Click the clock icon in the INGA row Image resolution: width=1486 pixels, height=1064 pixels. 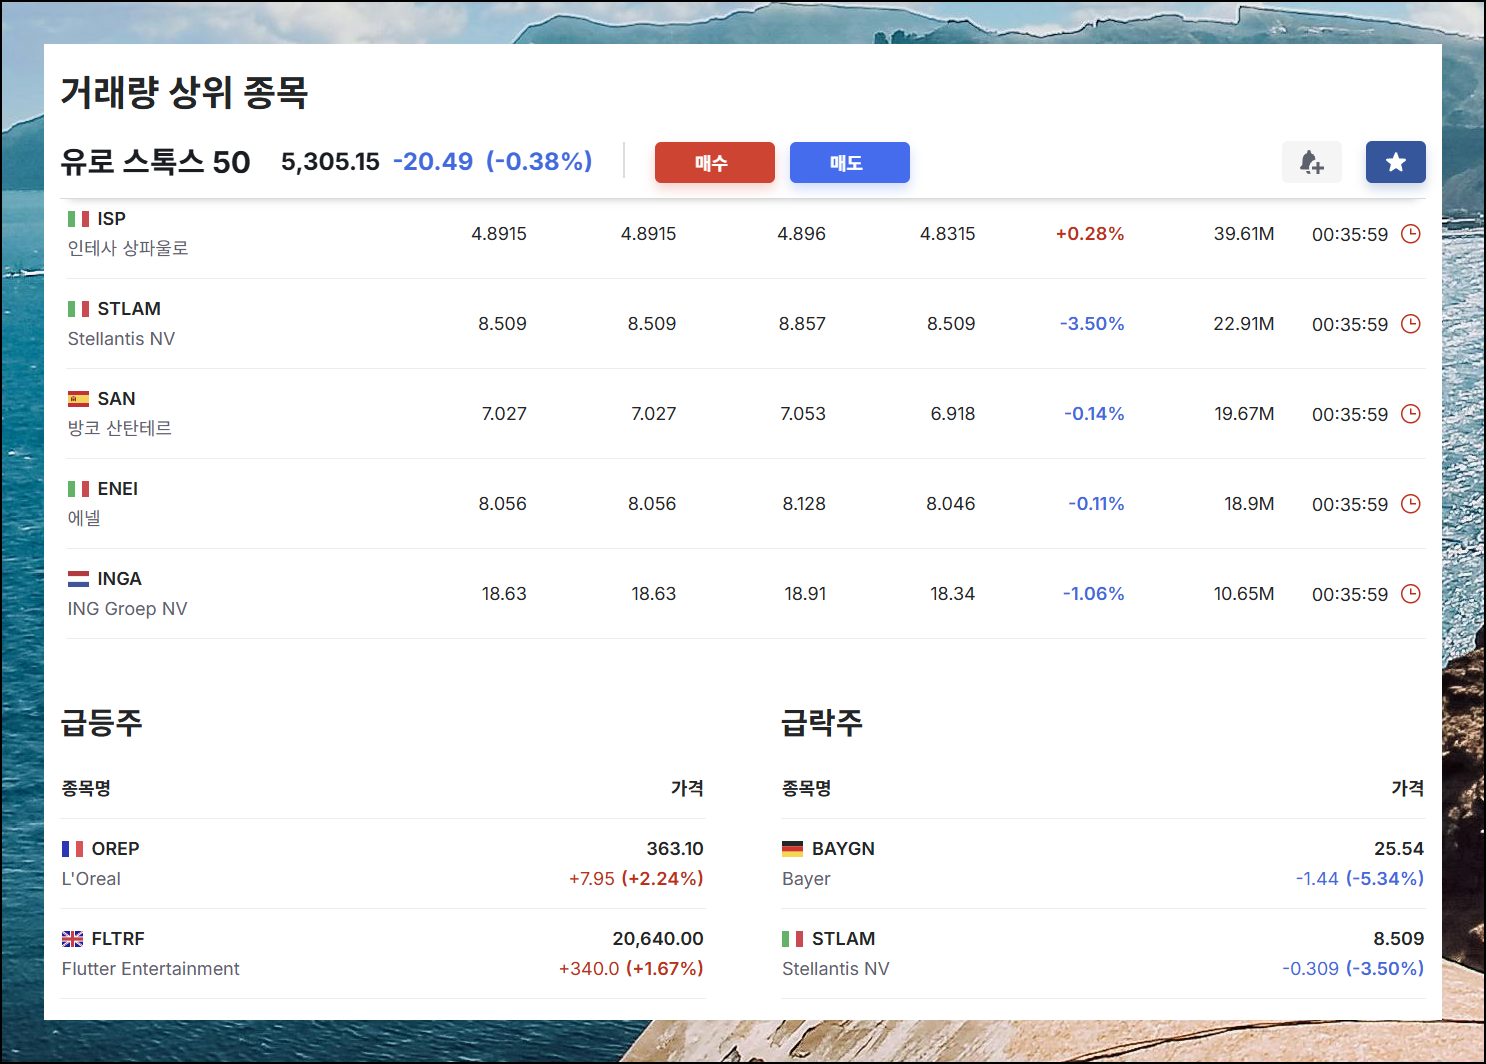1410,594
